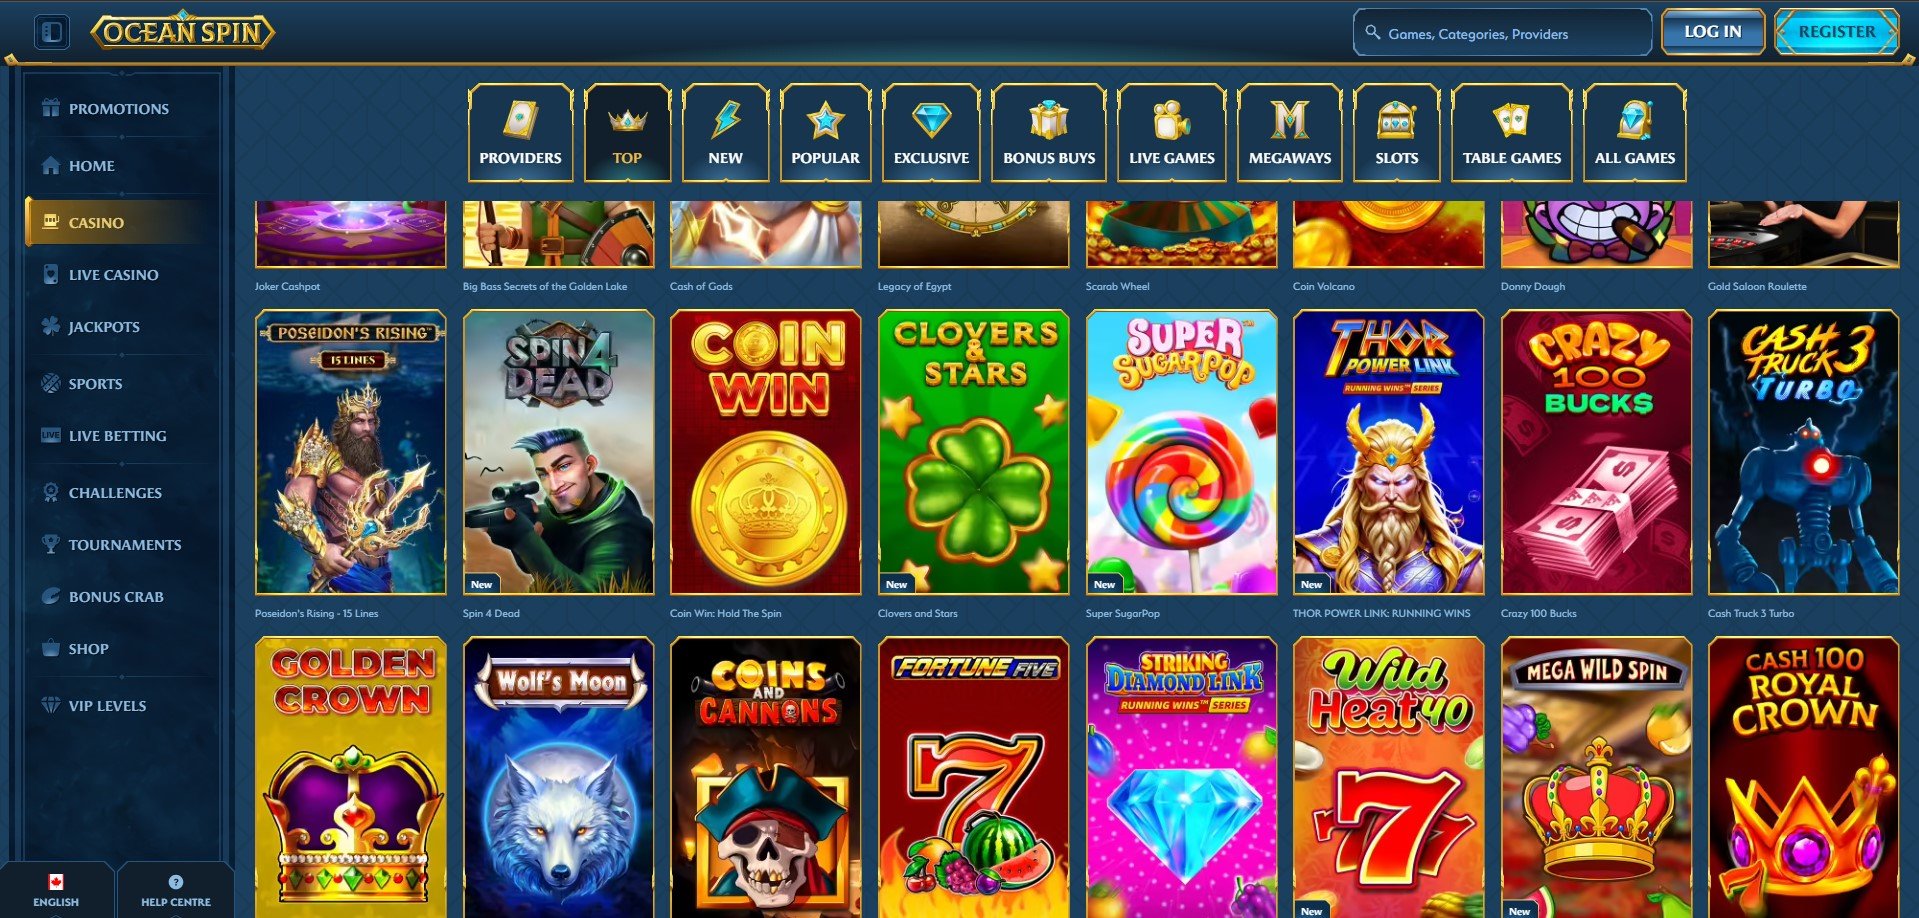The image size is (1919, 918).
Task: Switch to the Megaways tab
Action: pyautogui.click(x=1290, y=133)
